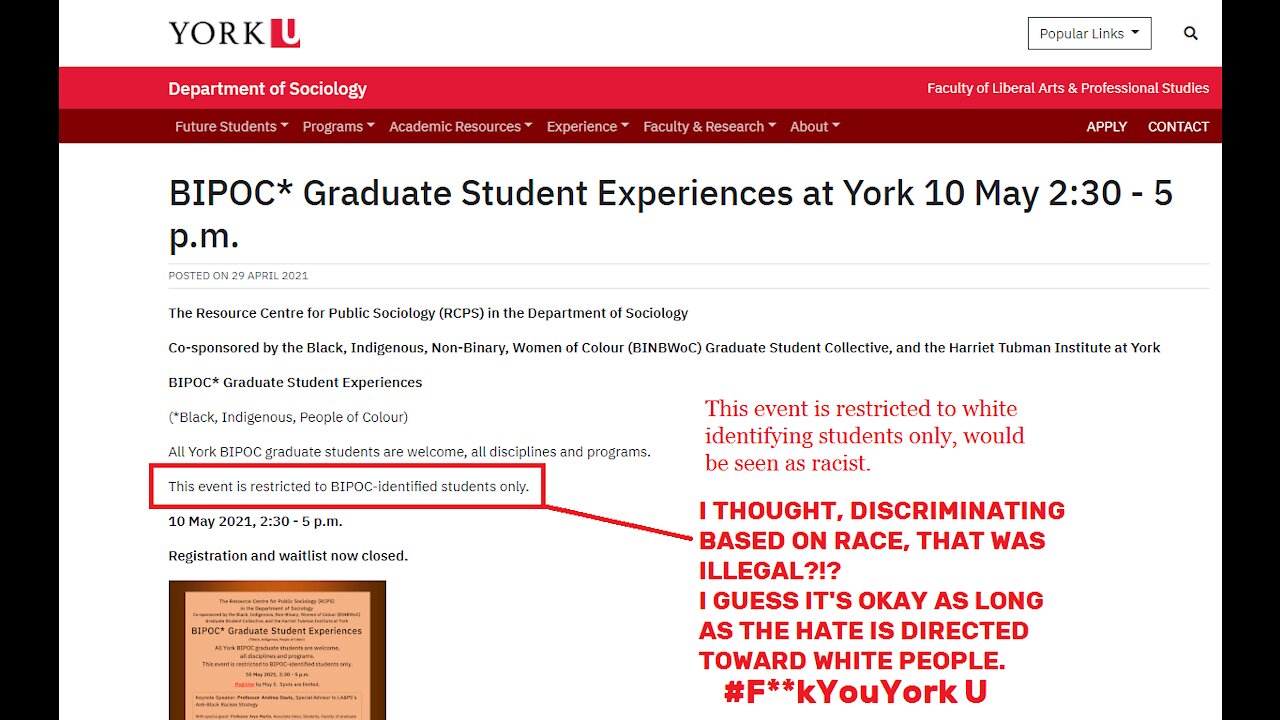Select the 'Posted on 29 April 2021' text
This screenshot has height=720, width=1280.
[238, 275]
